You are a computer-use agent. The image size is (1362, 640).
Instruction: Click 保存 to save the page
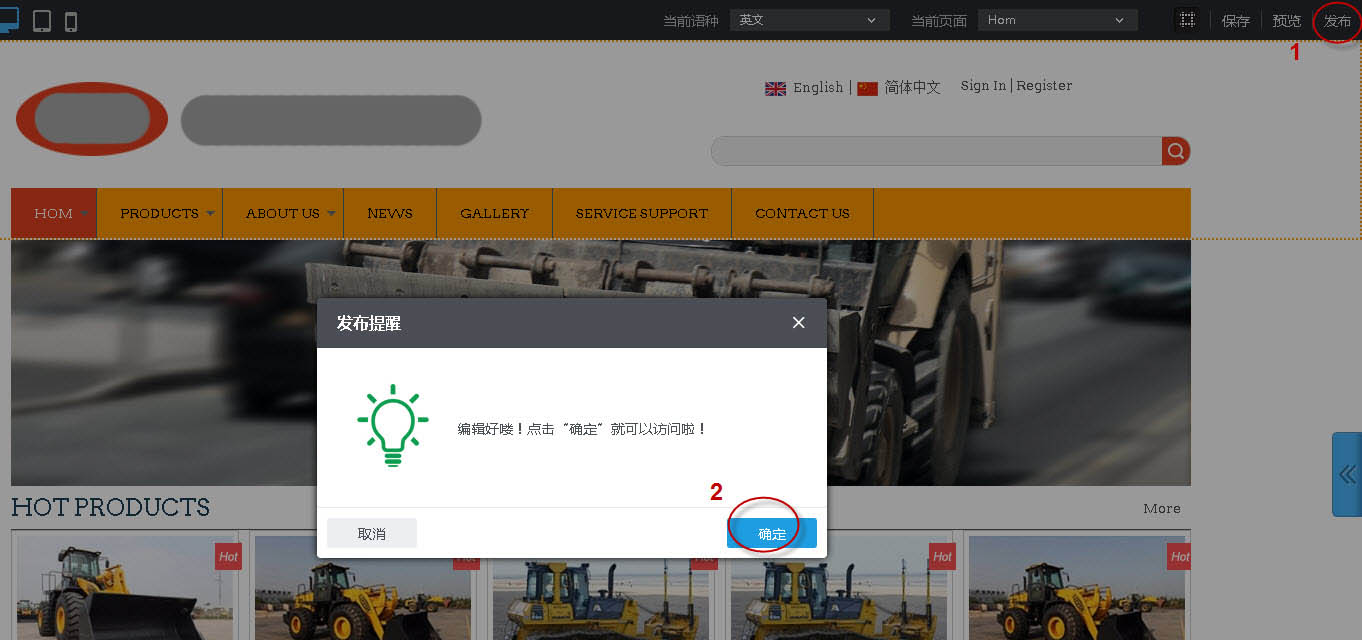click(1235, 21)
